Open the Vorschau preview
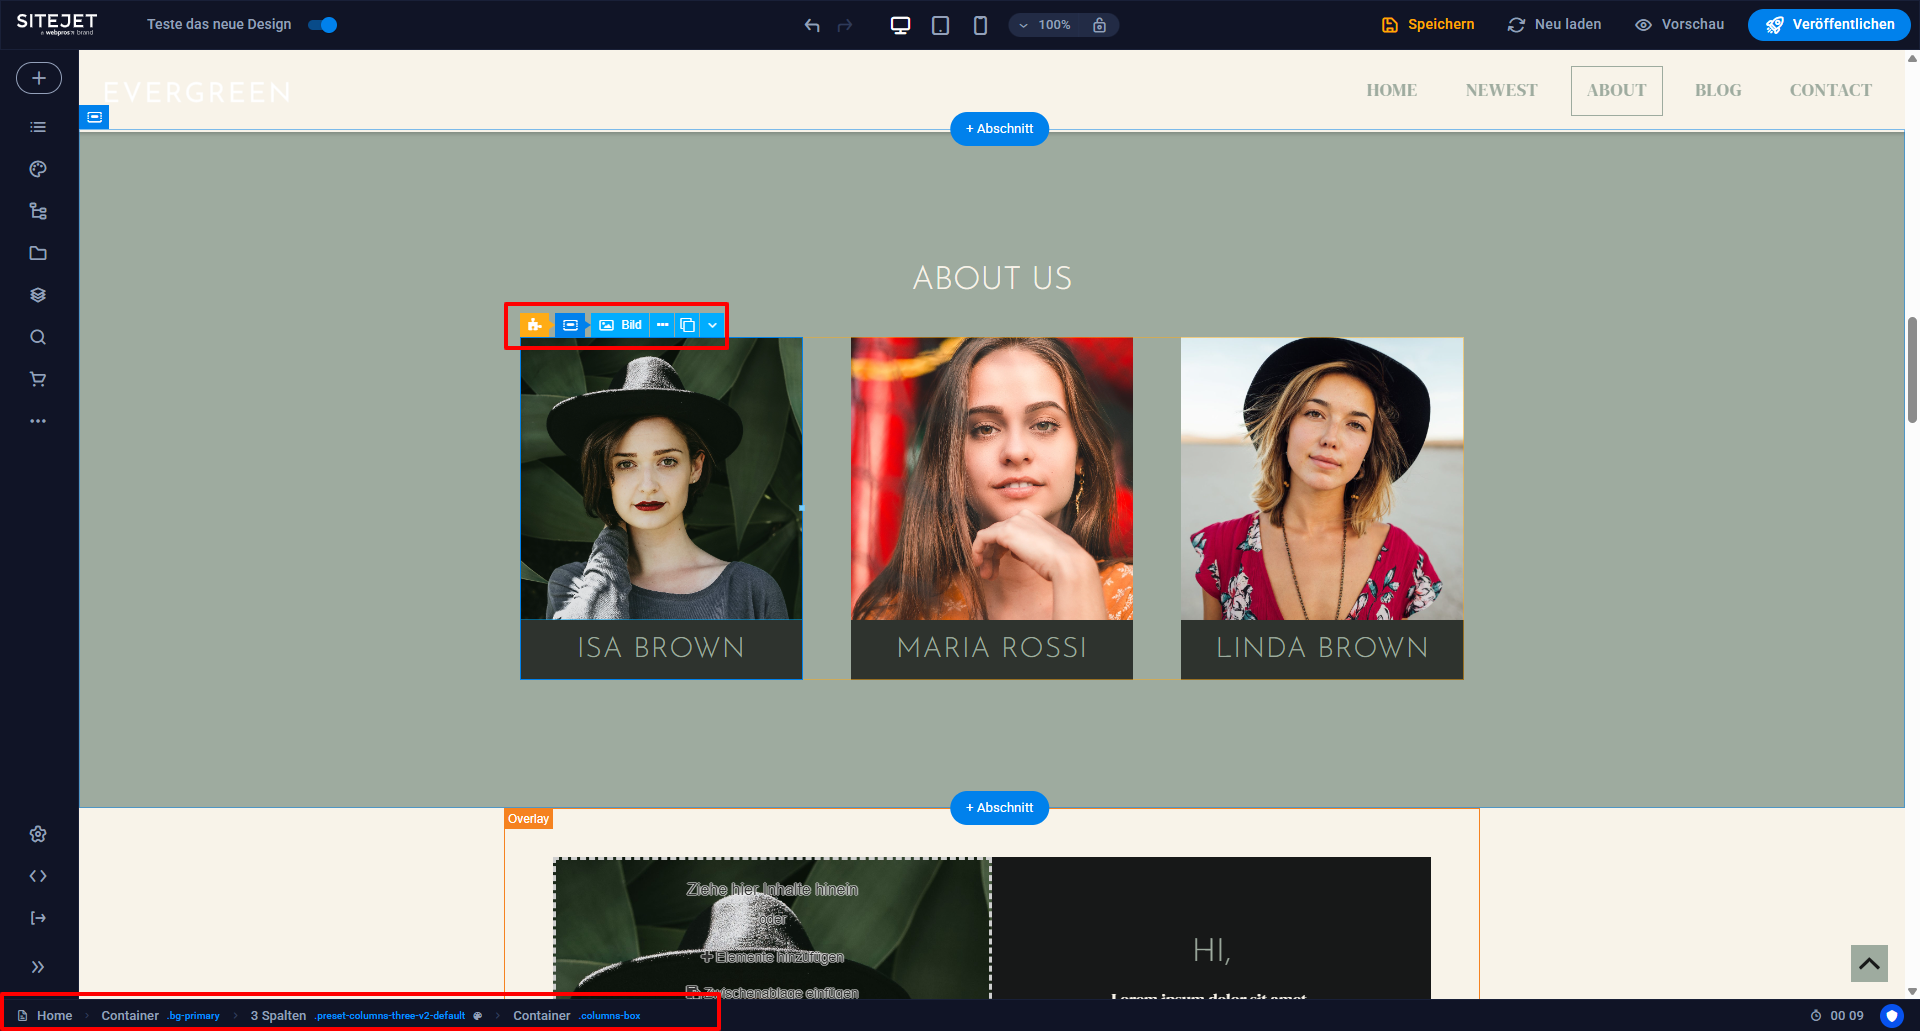Viewport: 1920px width, 1031px height. [1679, 25]
